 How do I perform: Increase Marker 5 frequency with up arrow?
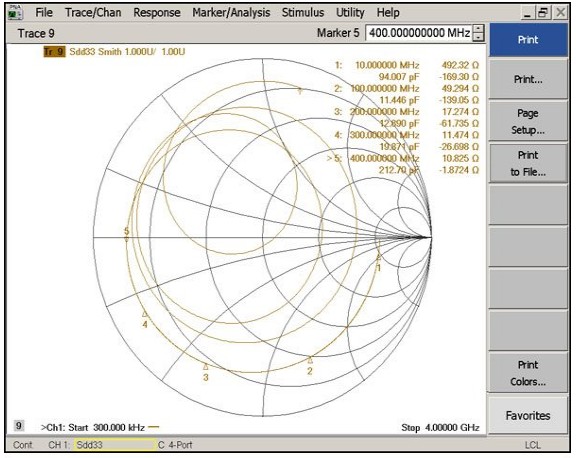coord(478,29)
